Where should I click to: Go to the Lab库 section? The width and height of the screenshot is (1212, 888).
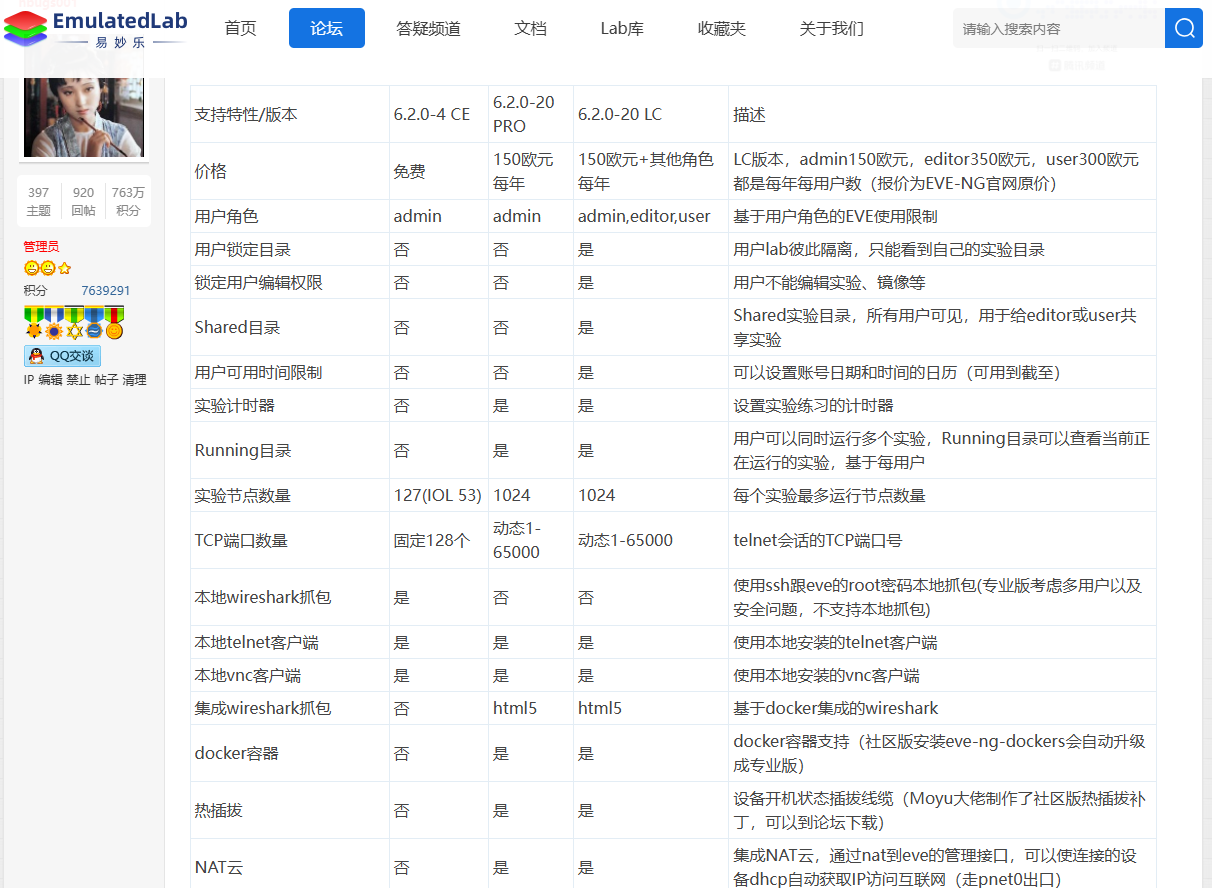[621, 28]
